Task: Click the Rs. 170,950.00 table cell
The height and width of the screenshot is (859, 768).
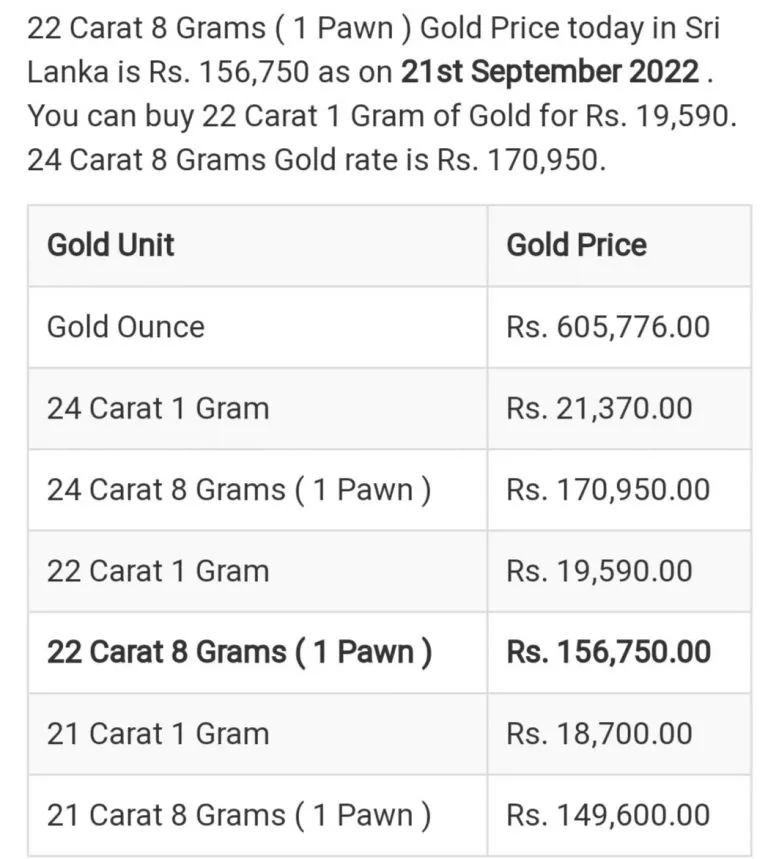Action: (619, 490)
